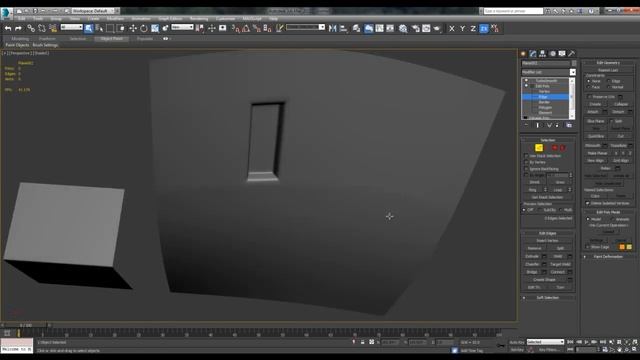Click the Undo arrow in main toolbar
640x360 pixels.
(8, 28)
